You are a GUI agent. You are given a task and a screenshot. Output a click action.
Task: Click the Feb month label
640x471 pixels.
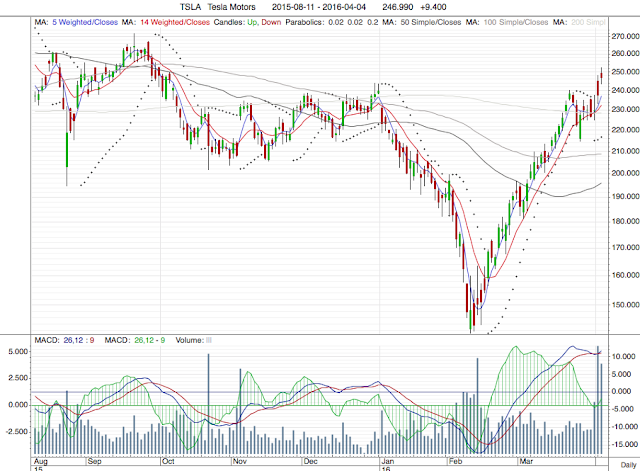455,461
